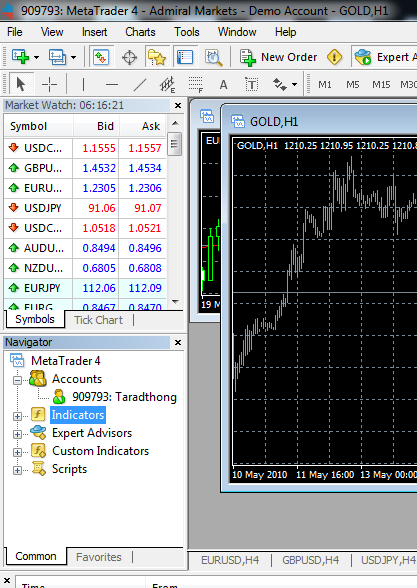Switch chart to M5 timeframe
This screenshot has width=417, height=588.
tap(352, 85)
